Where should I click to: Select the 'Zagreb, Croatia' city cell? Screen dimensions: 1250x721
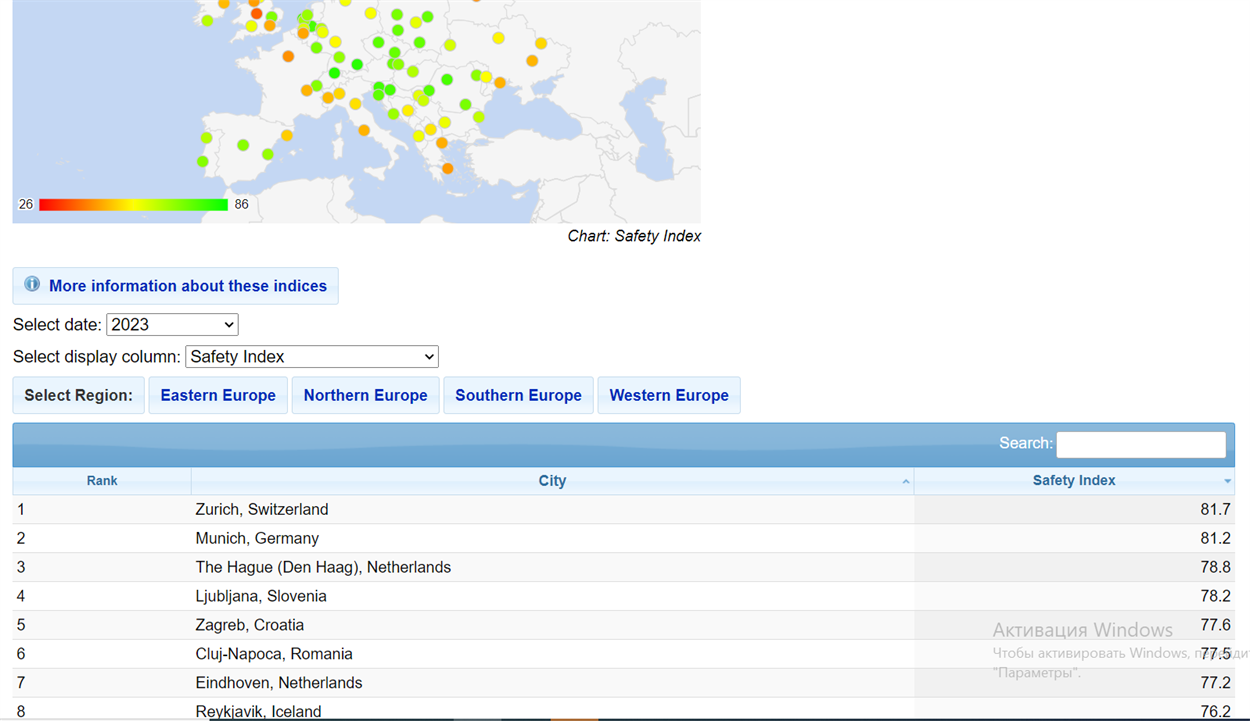point(250,625)
